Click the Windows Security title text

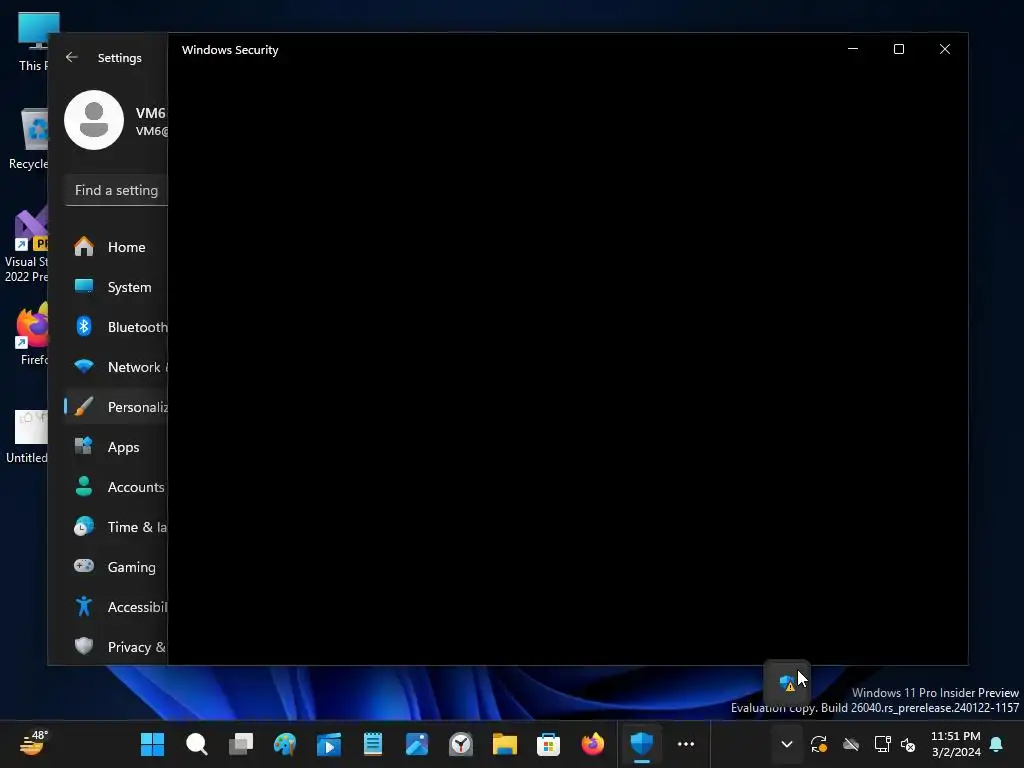pos(230,50)
